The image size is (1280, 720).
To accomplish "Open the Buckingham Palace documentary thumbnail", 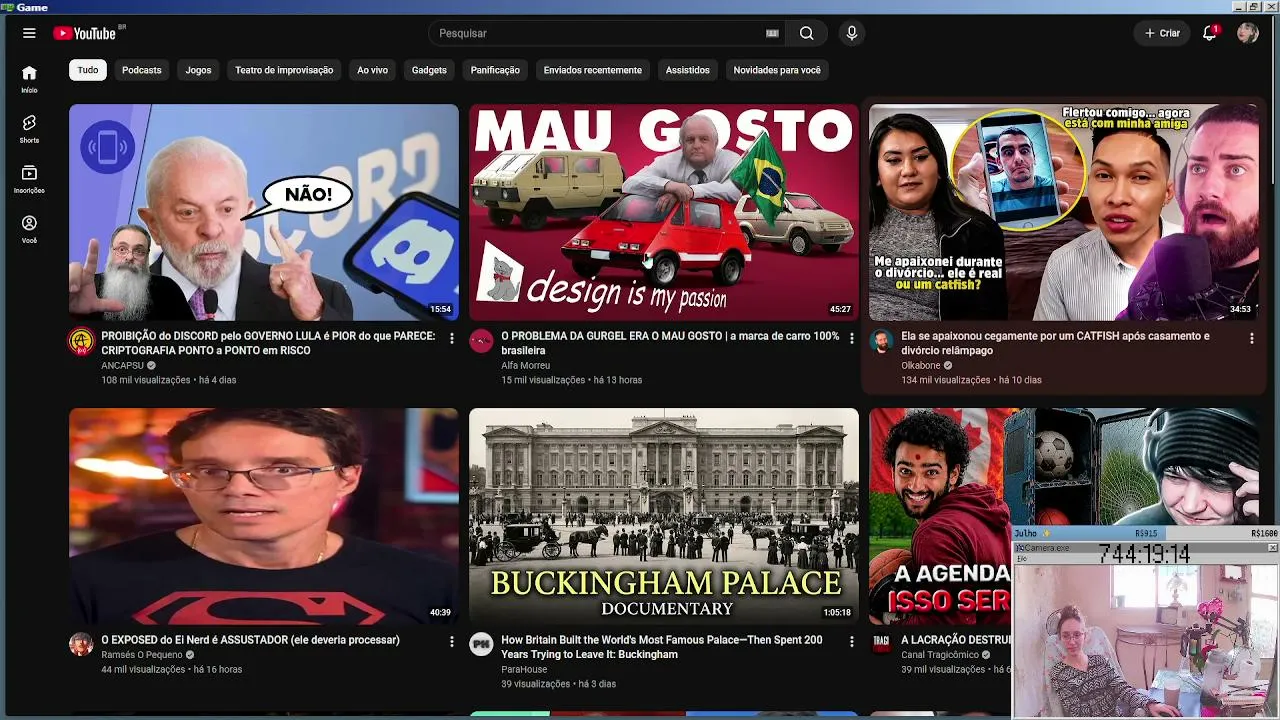I will click(664, 516).
